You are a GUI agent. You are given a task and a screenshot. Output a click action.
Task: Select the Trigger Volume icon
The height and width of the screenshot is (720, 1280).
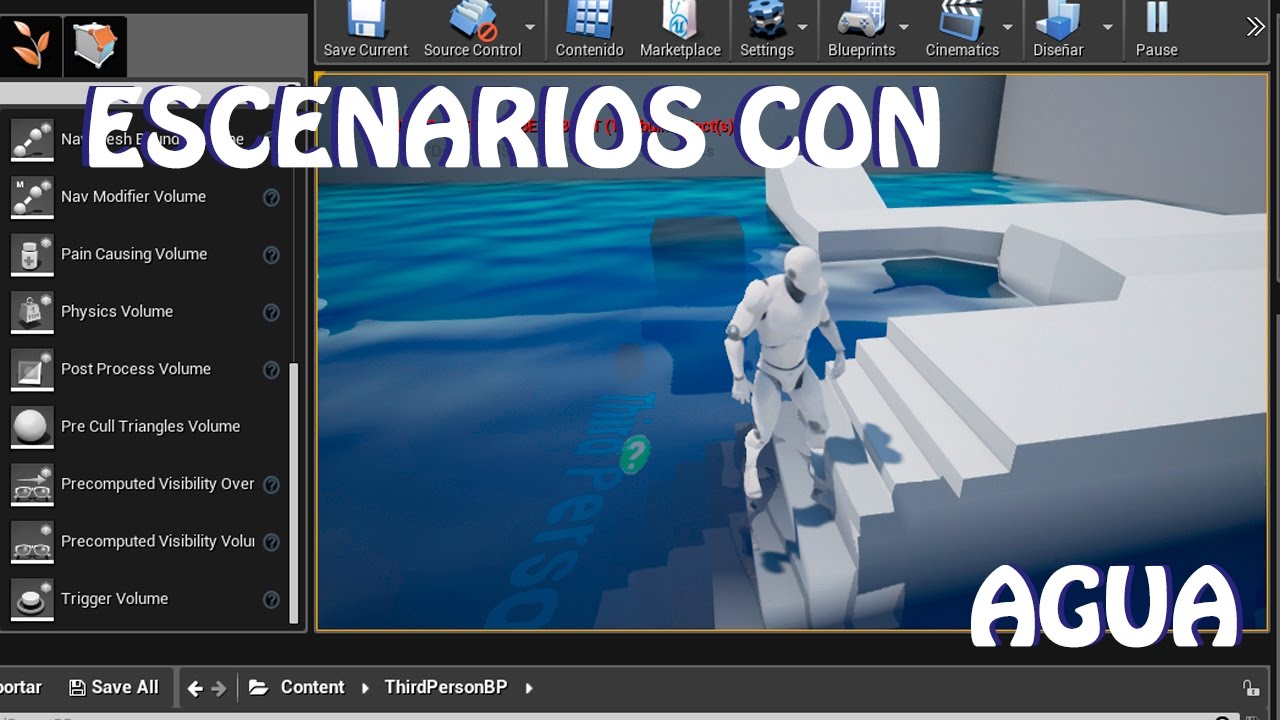(32, 599)
